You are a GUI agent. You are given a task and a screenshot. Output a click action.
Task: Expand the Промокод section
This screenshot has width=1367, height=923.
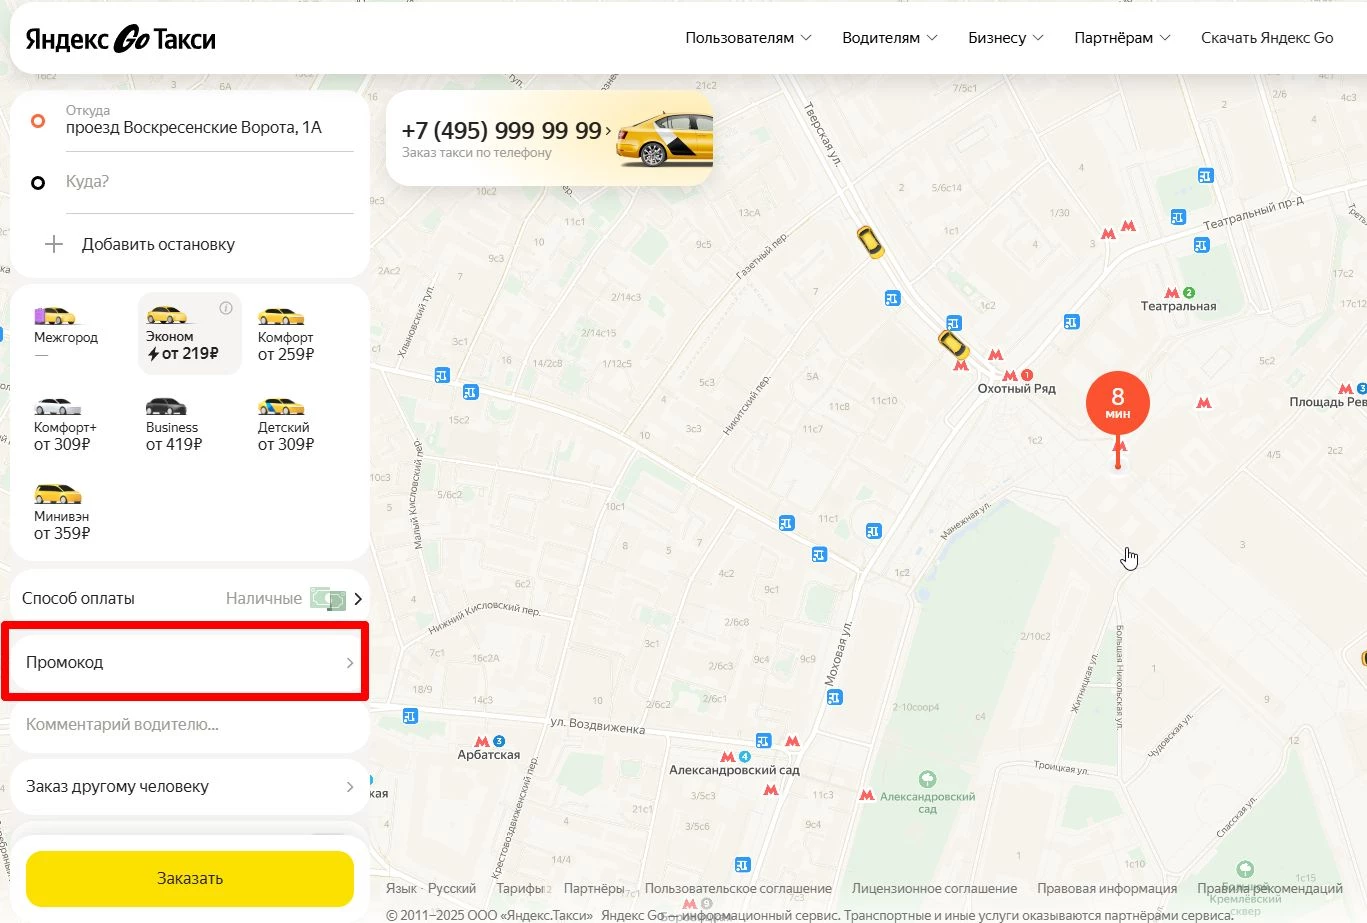point(186,661)
